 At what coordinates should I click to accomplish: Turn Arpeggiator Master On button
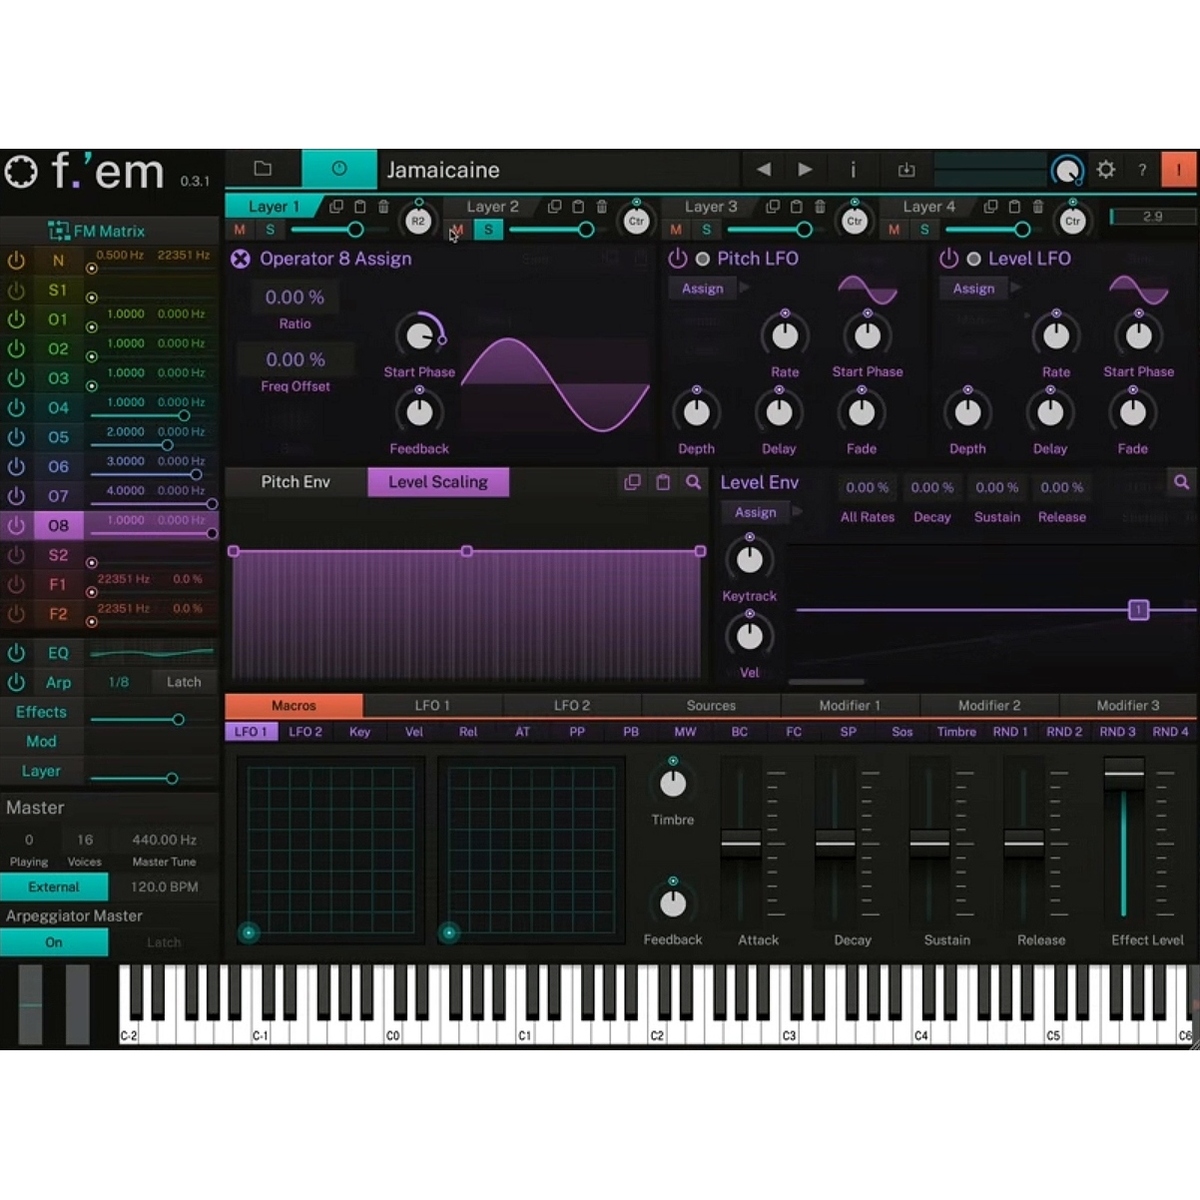tap(54, 942)
